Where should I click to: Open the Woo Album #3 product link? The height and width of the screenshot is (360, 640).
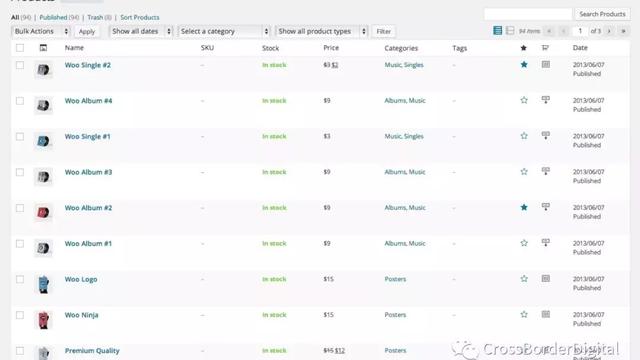88,172
